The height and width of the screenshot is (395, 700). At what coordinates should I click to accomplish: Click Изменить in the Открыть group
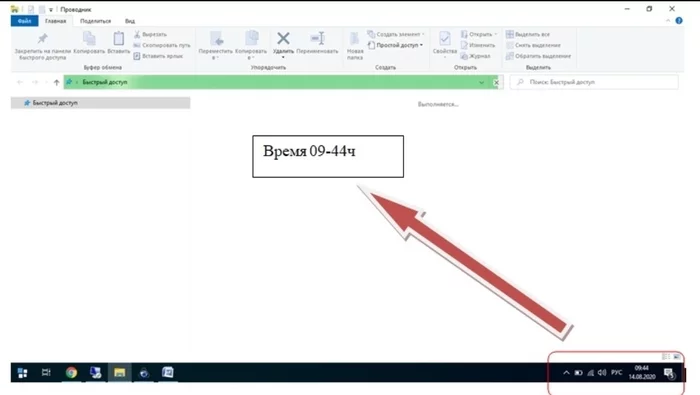pyautogui.click(x=478, y=45)
